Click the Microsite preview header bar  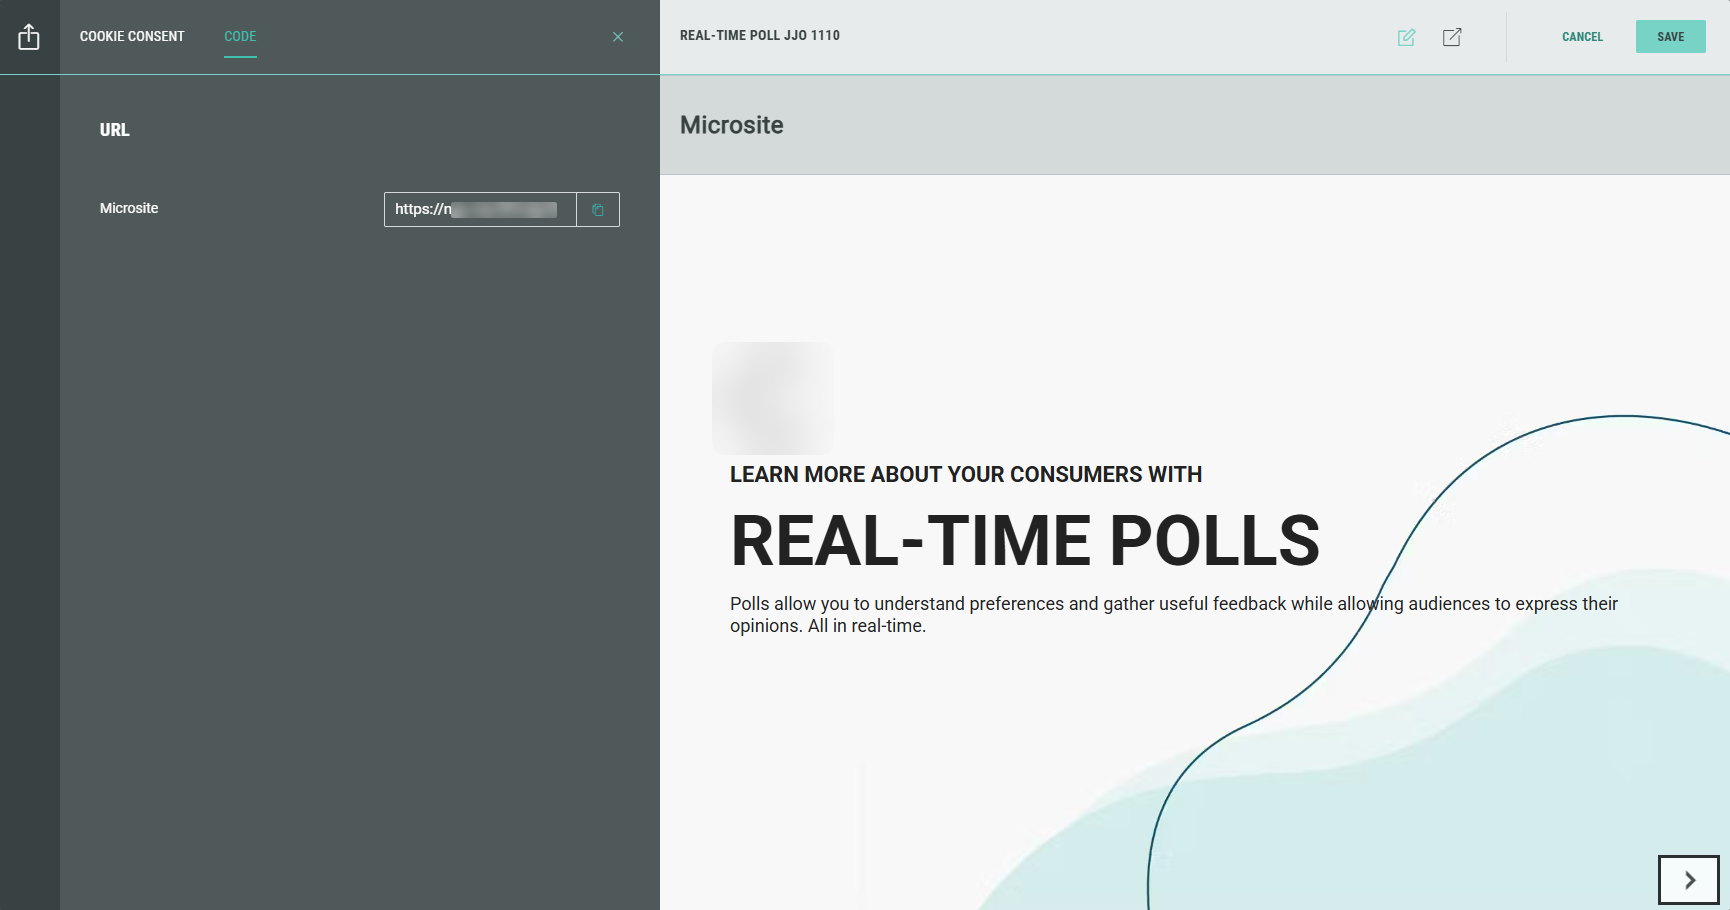1194,125
